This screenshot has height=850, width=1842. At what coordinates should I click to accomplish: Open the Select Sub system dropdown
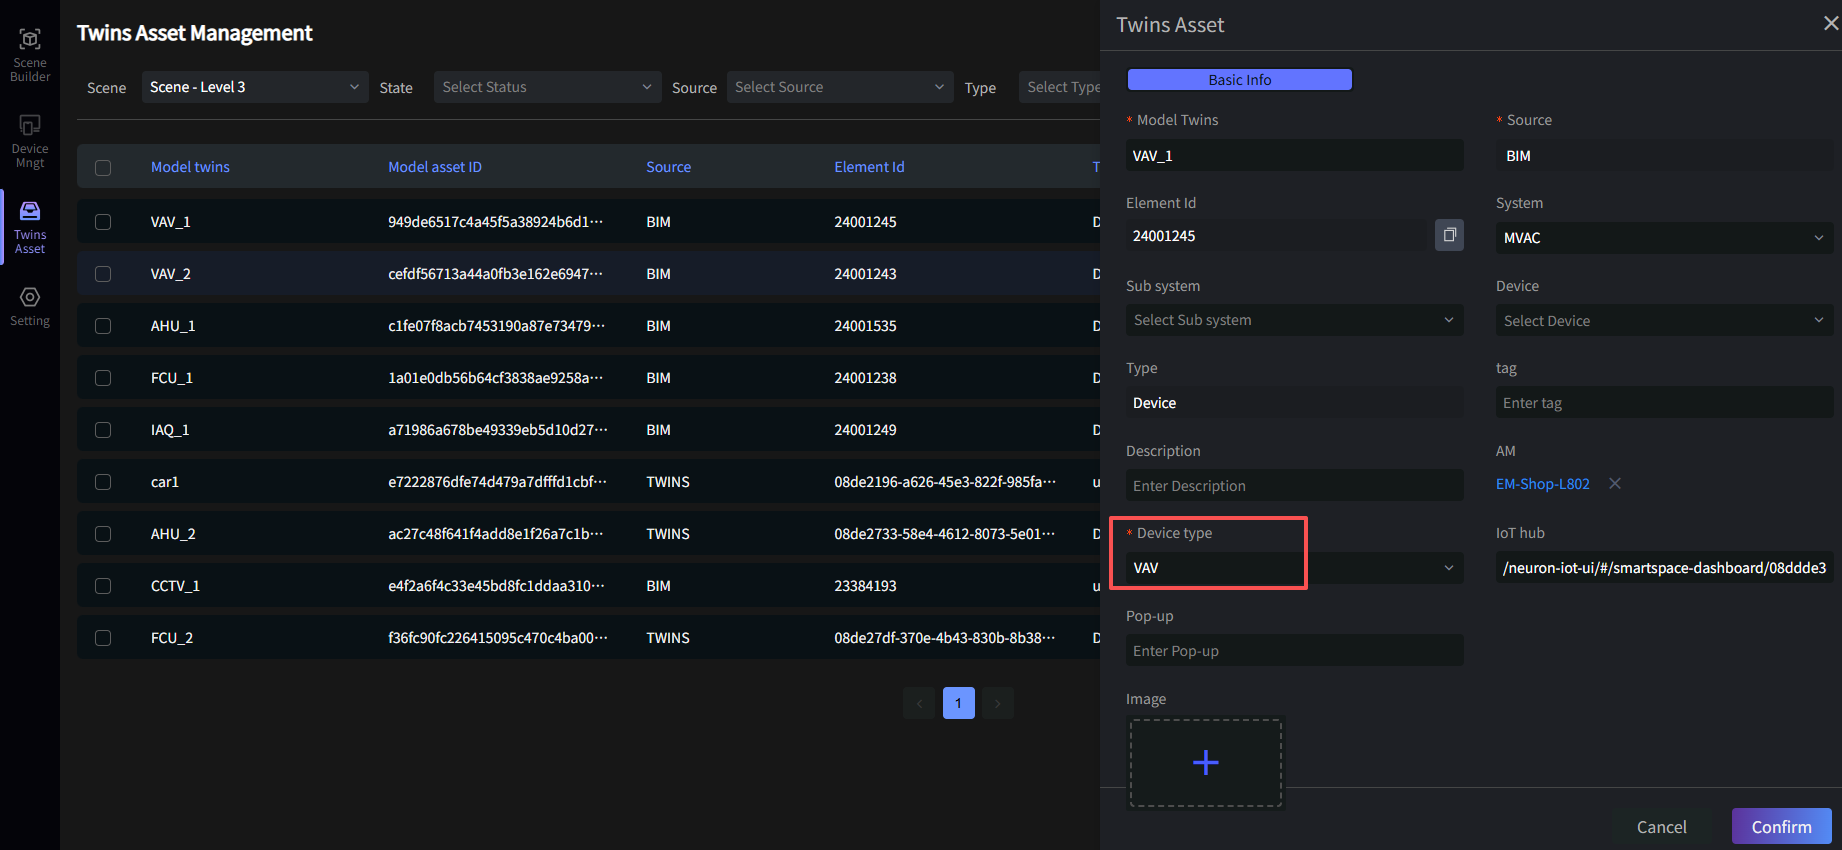coord(1293,320)
